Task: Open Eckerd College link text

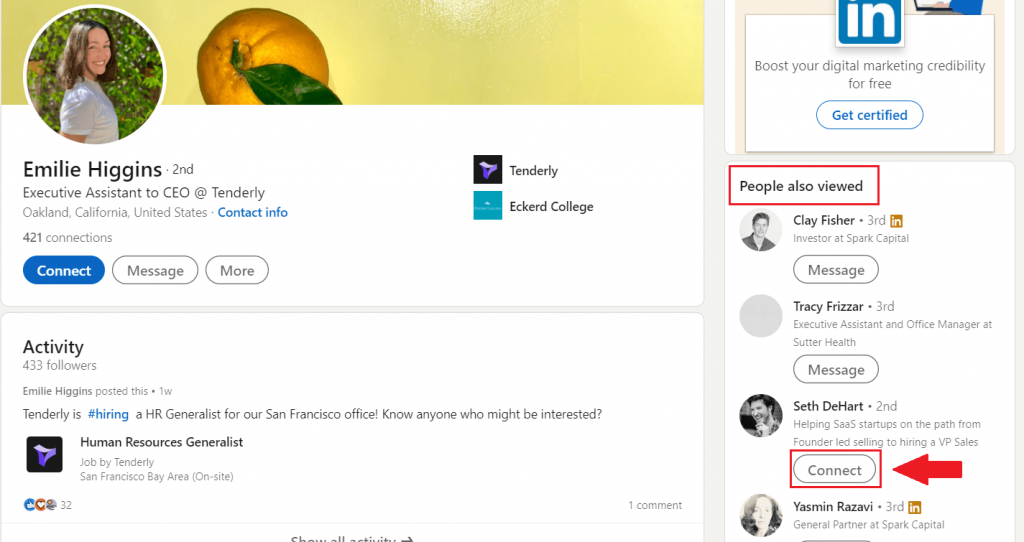Action: [x=551, y=206]
